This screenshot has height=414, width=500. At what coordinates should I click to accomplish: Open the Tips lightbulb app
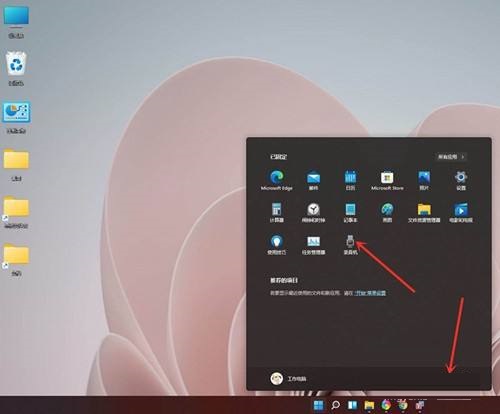click(276, 245)
